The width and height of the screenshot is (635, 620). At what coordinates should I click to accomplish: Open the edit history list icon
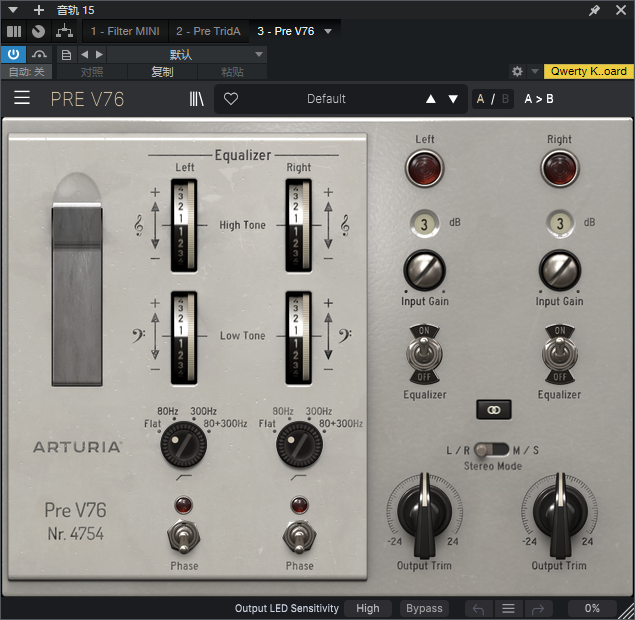point(508,608)
